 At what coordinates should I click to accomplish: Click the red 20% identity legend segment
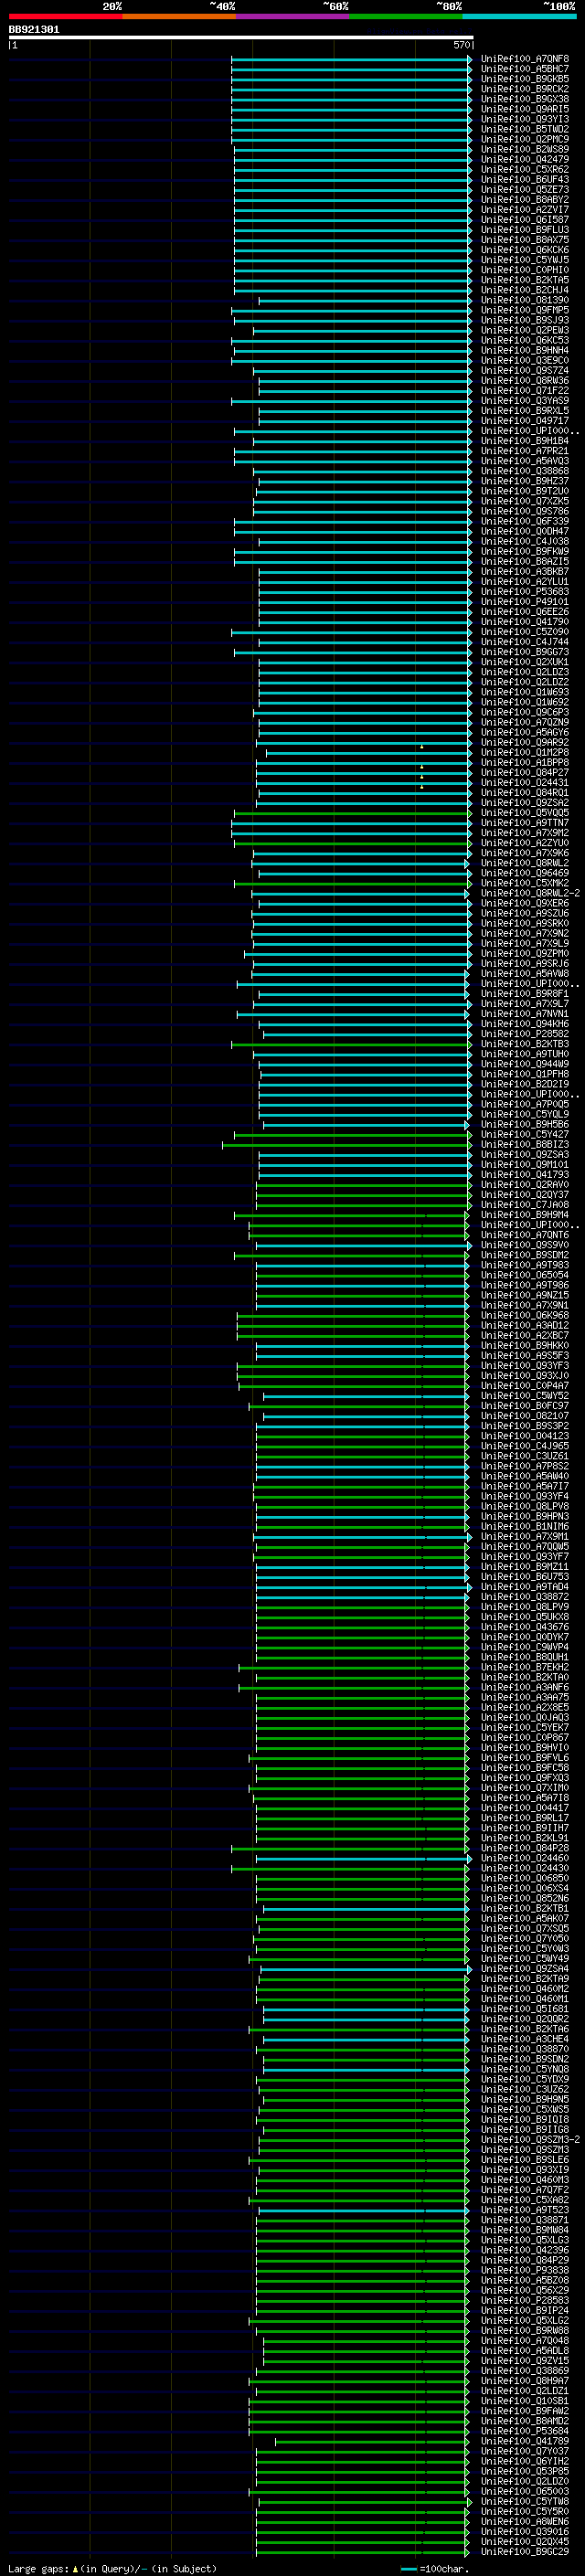[65, 16]
